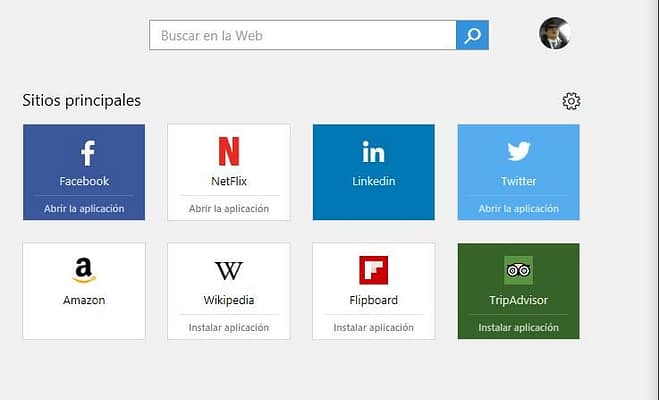This screenshot has height=400, width=659.
Task: Click the 'Twitter' tile label
Action: [519, 181]
